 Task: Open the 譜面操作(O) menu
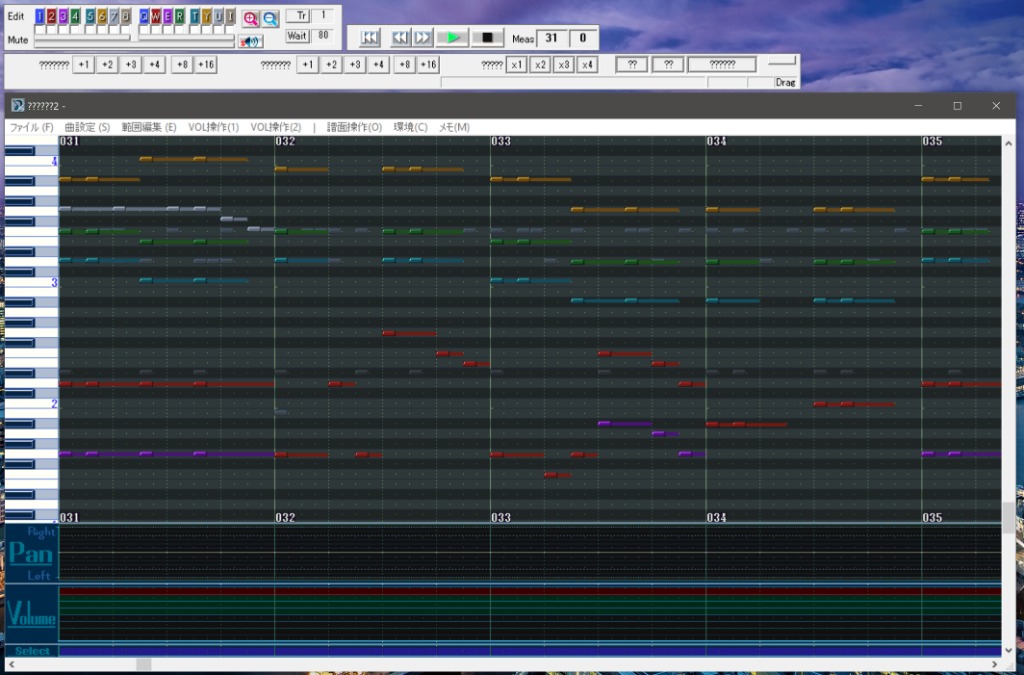pos(354,127)
